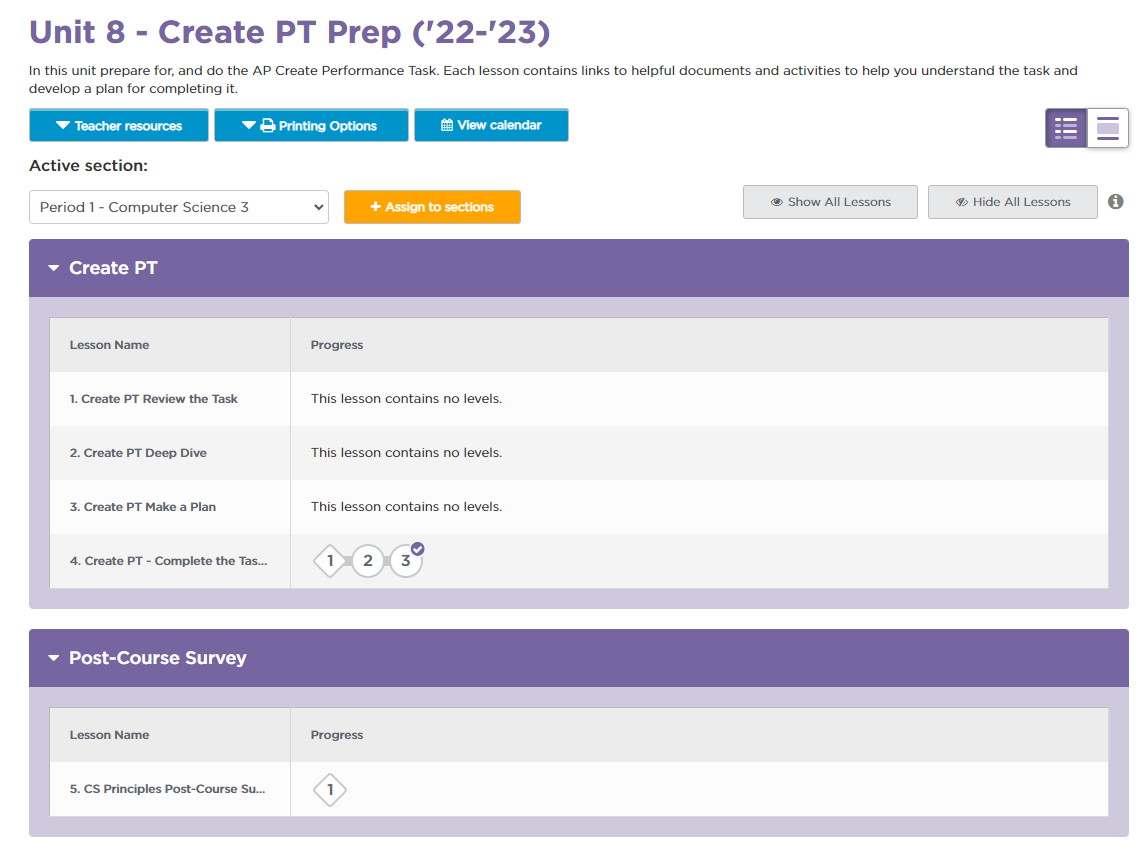Viewport: 1145px width, 856px height.
Task: Open level 3 bubble with checkmark
Action: [x=406, y=561]
